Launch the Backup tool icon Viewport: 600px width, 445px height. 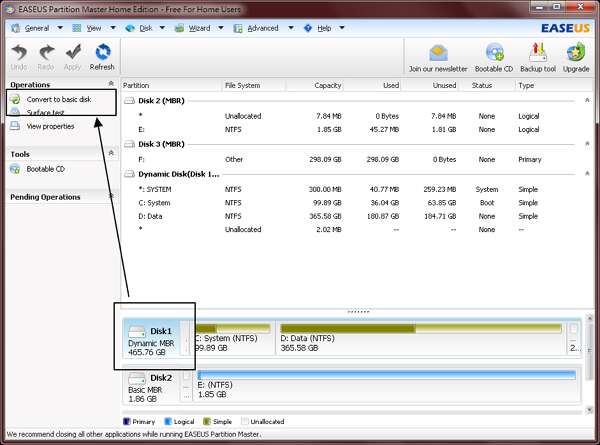coord(537,54)
